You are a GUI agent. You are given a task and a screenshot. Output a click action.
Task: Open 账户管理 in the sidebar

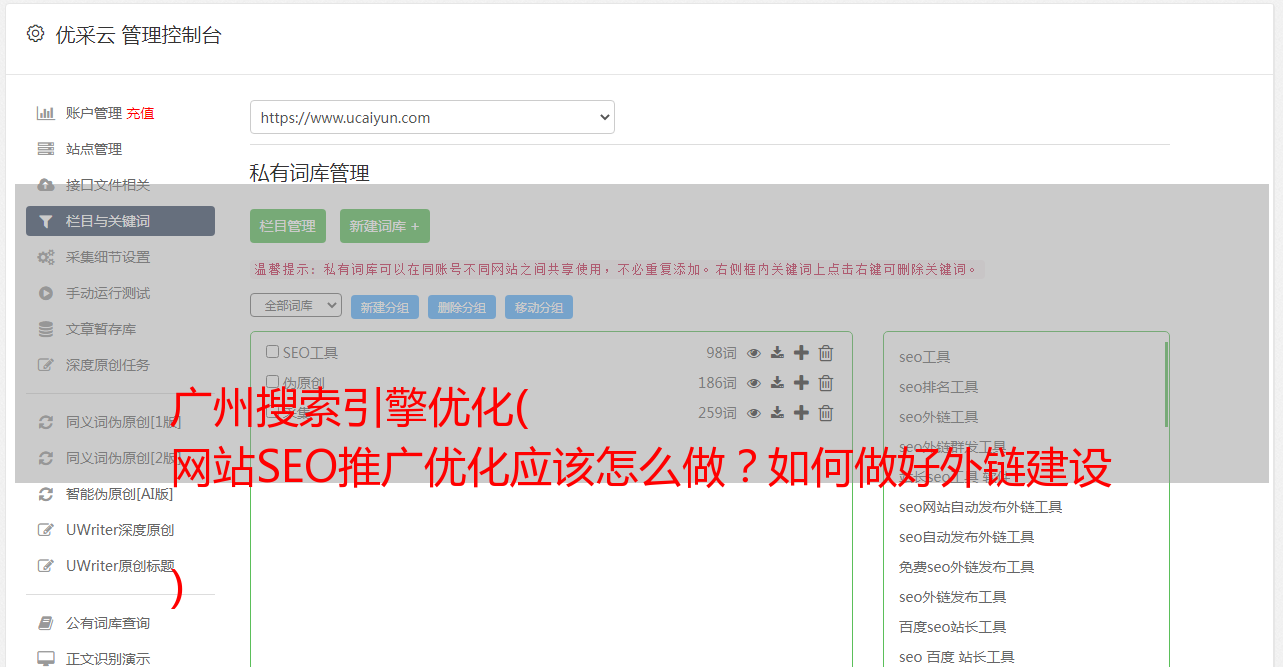point(94,113)
